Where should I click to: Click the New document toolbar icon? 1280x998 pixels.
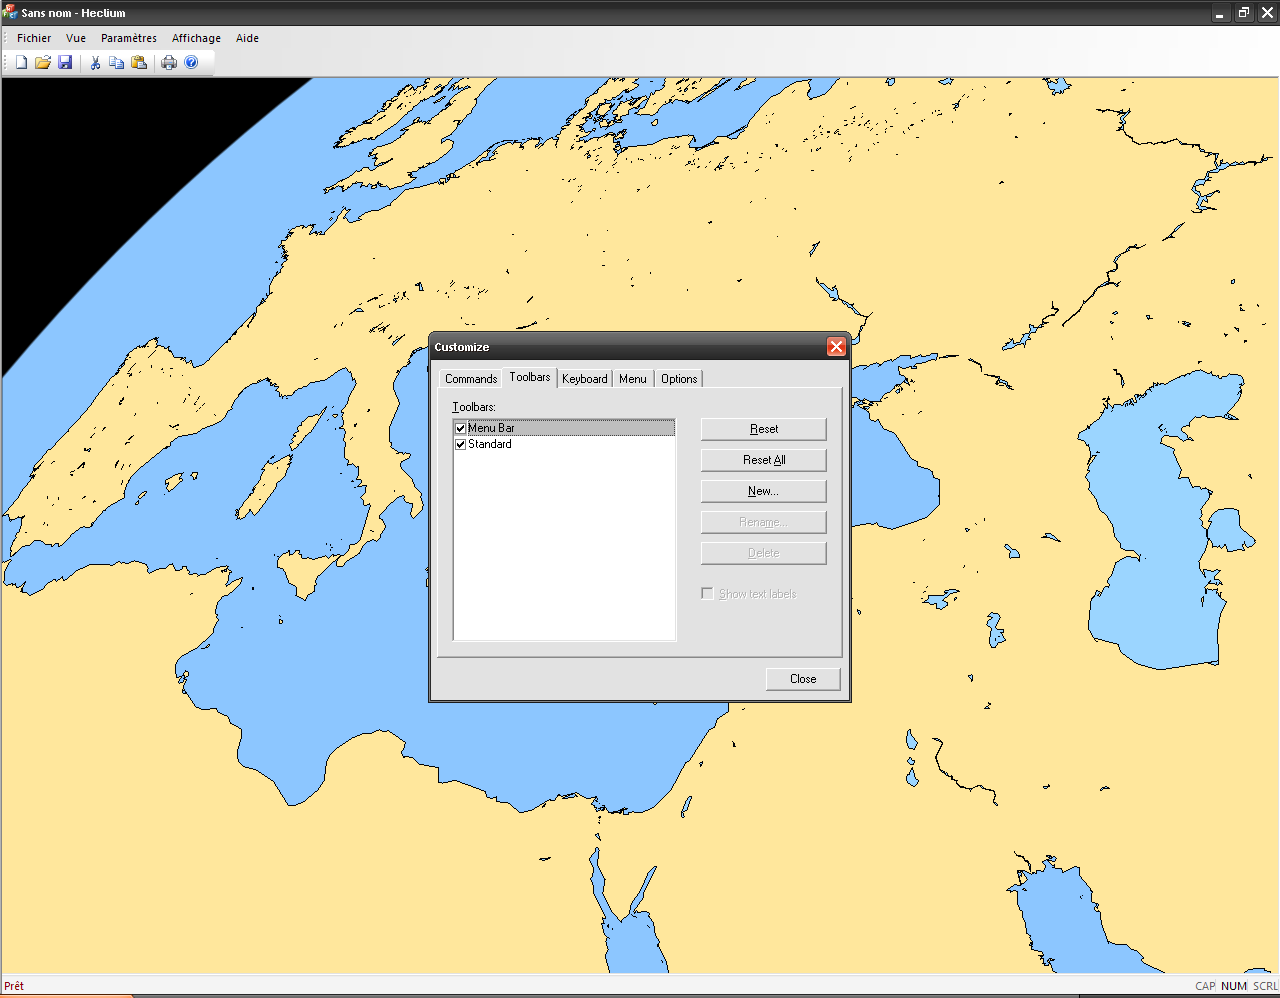[21, 63]
